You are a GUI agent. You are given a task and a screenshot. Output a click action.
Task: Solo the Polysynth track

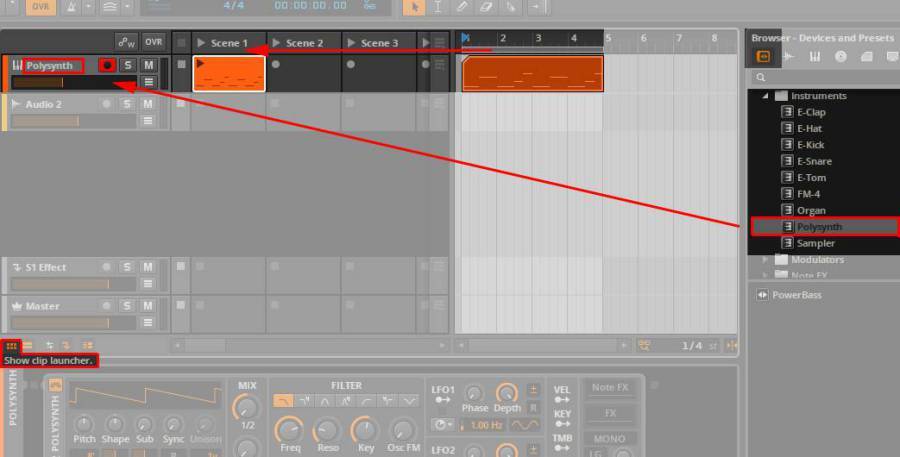pos(127,65)
